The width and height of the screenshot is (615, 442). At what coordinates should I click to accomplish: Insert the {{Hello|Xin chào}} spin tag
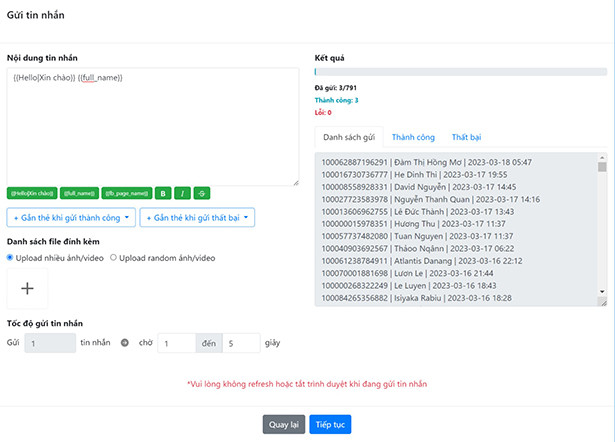(x=32, y=193)
